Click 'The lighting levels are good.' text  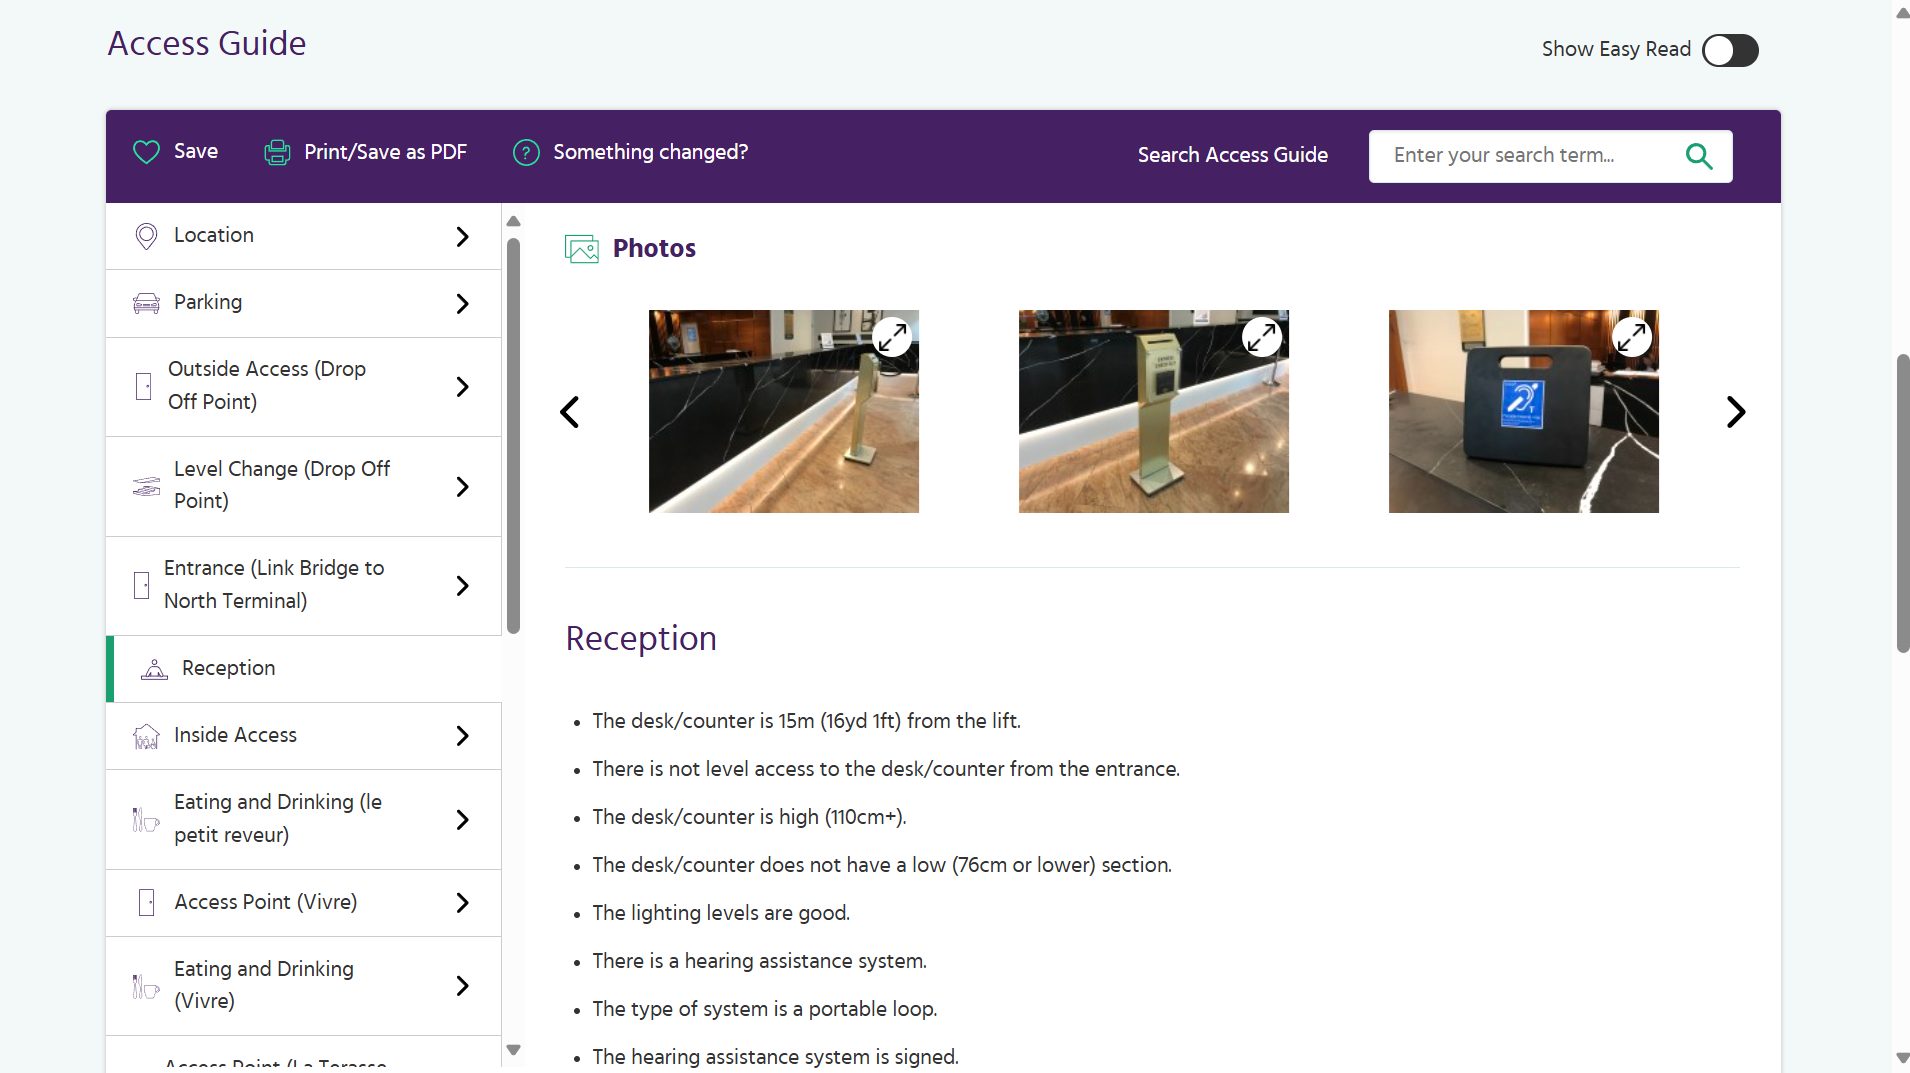pos(721,913)
